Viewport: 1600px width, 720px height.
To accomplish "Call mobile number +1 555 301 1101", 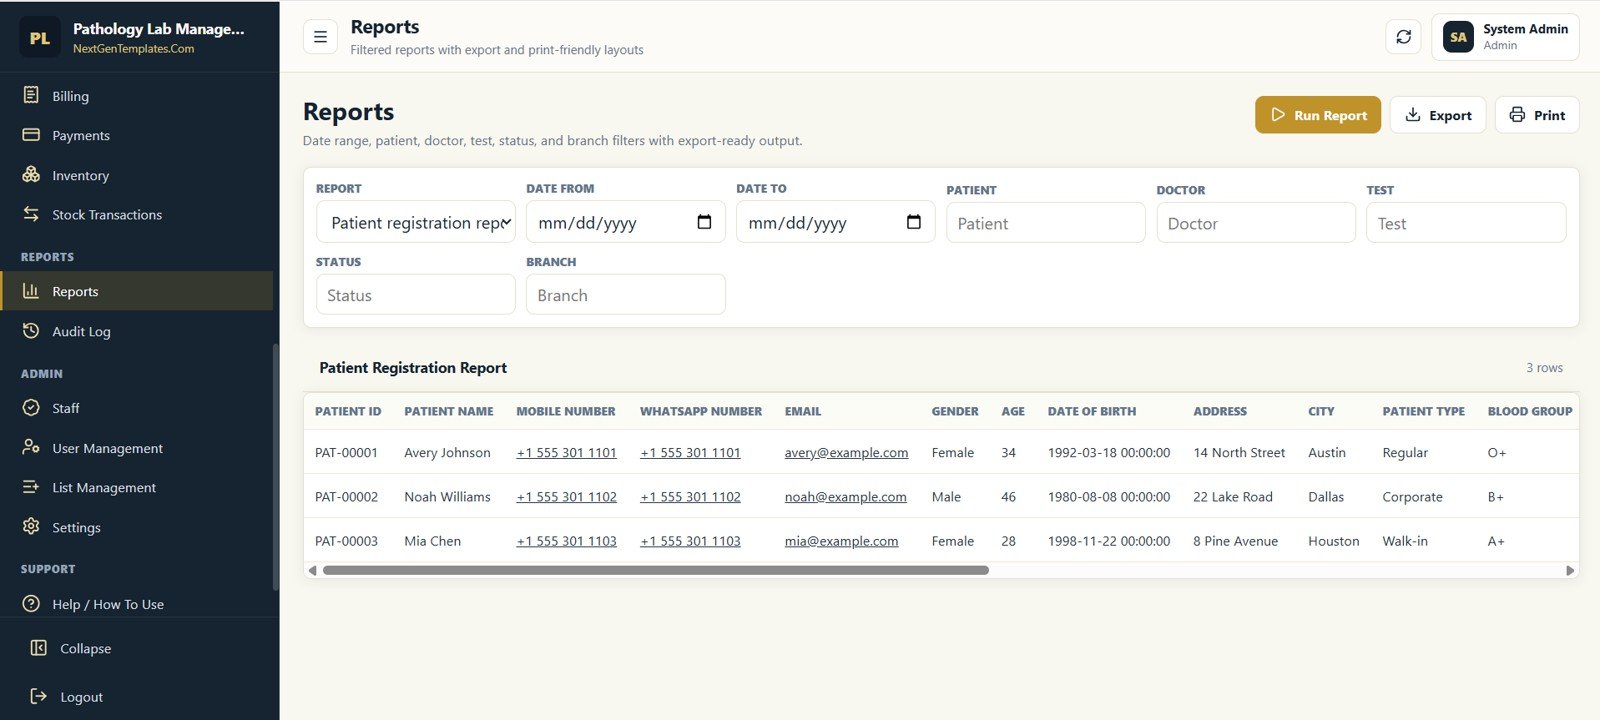I will pos(566,452).
